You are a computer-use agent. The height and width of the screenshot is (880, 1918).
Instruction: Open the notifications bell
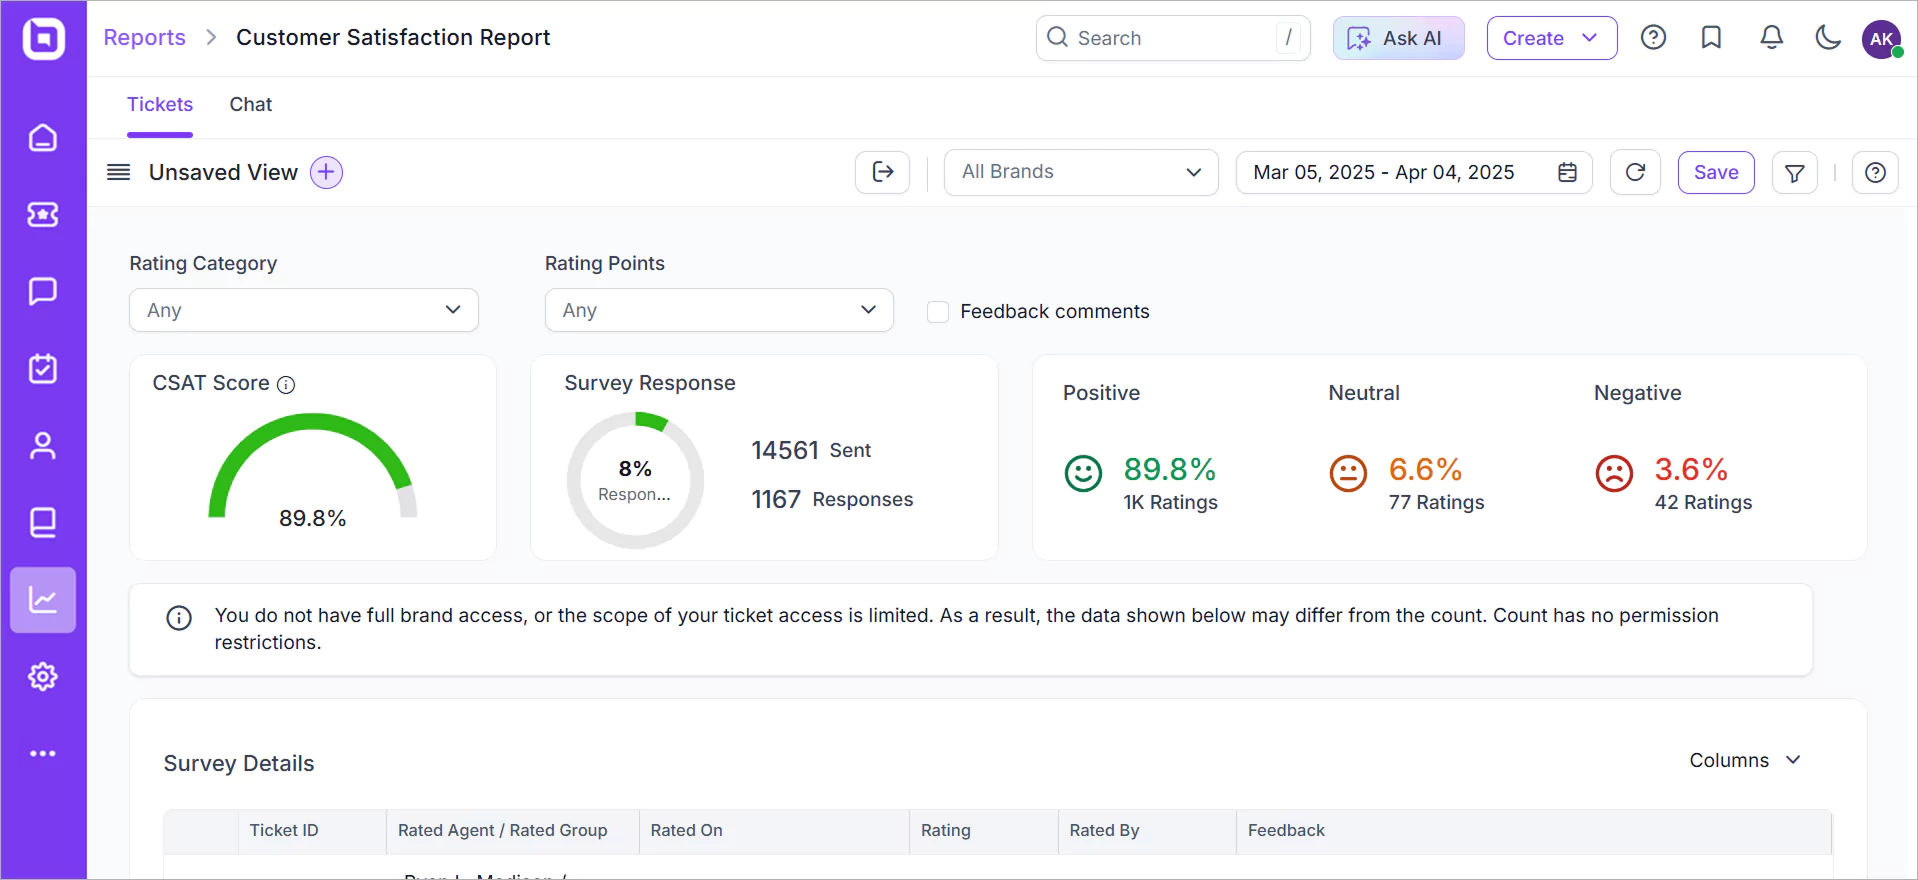tap(1771, 38)
